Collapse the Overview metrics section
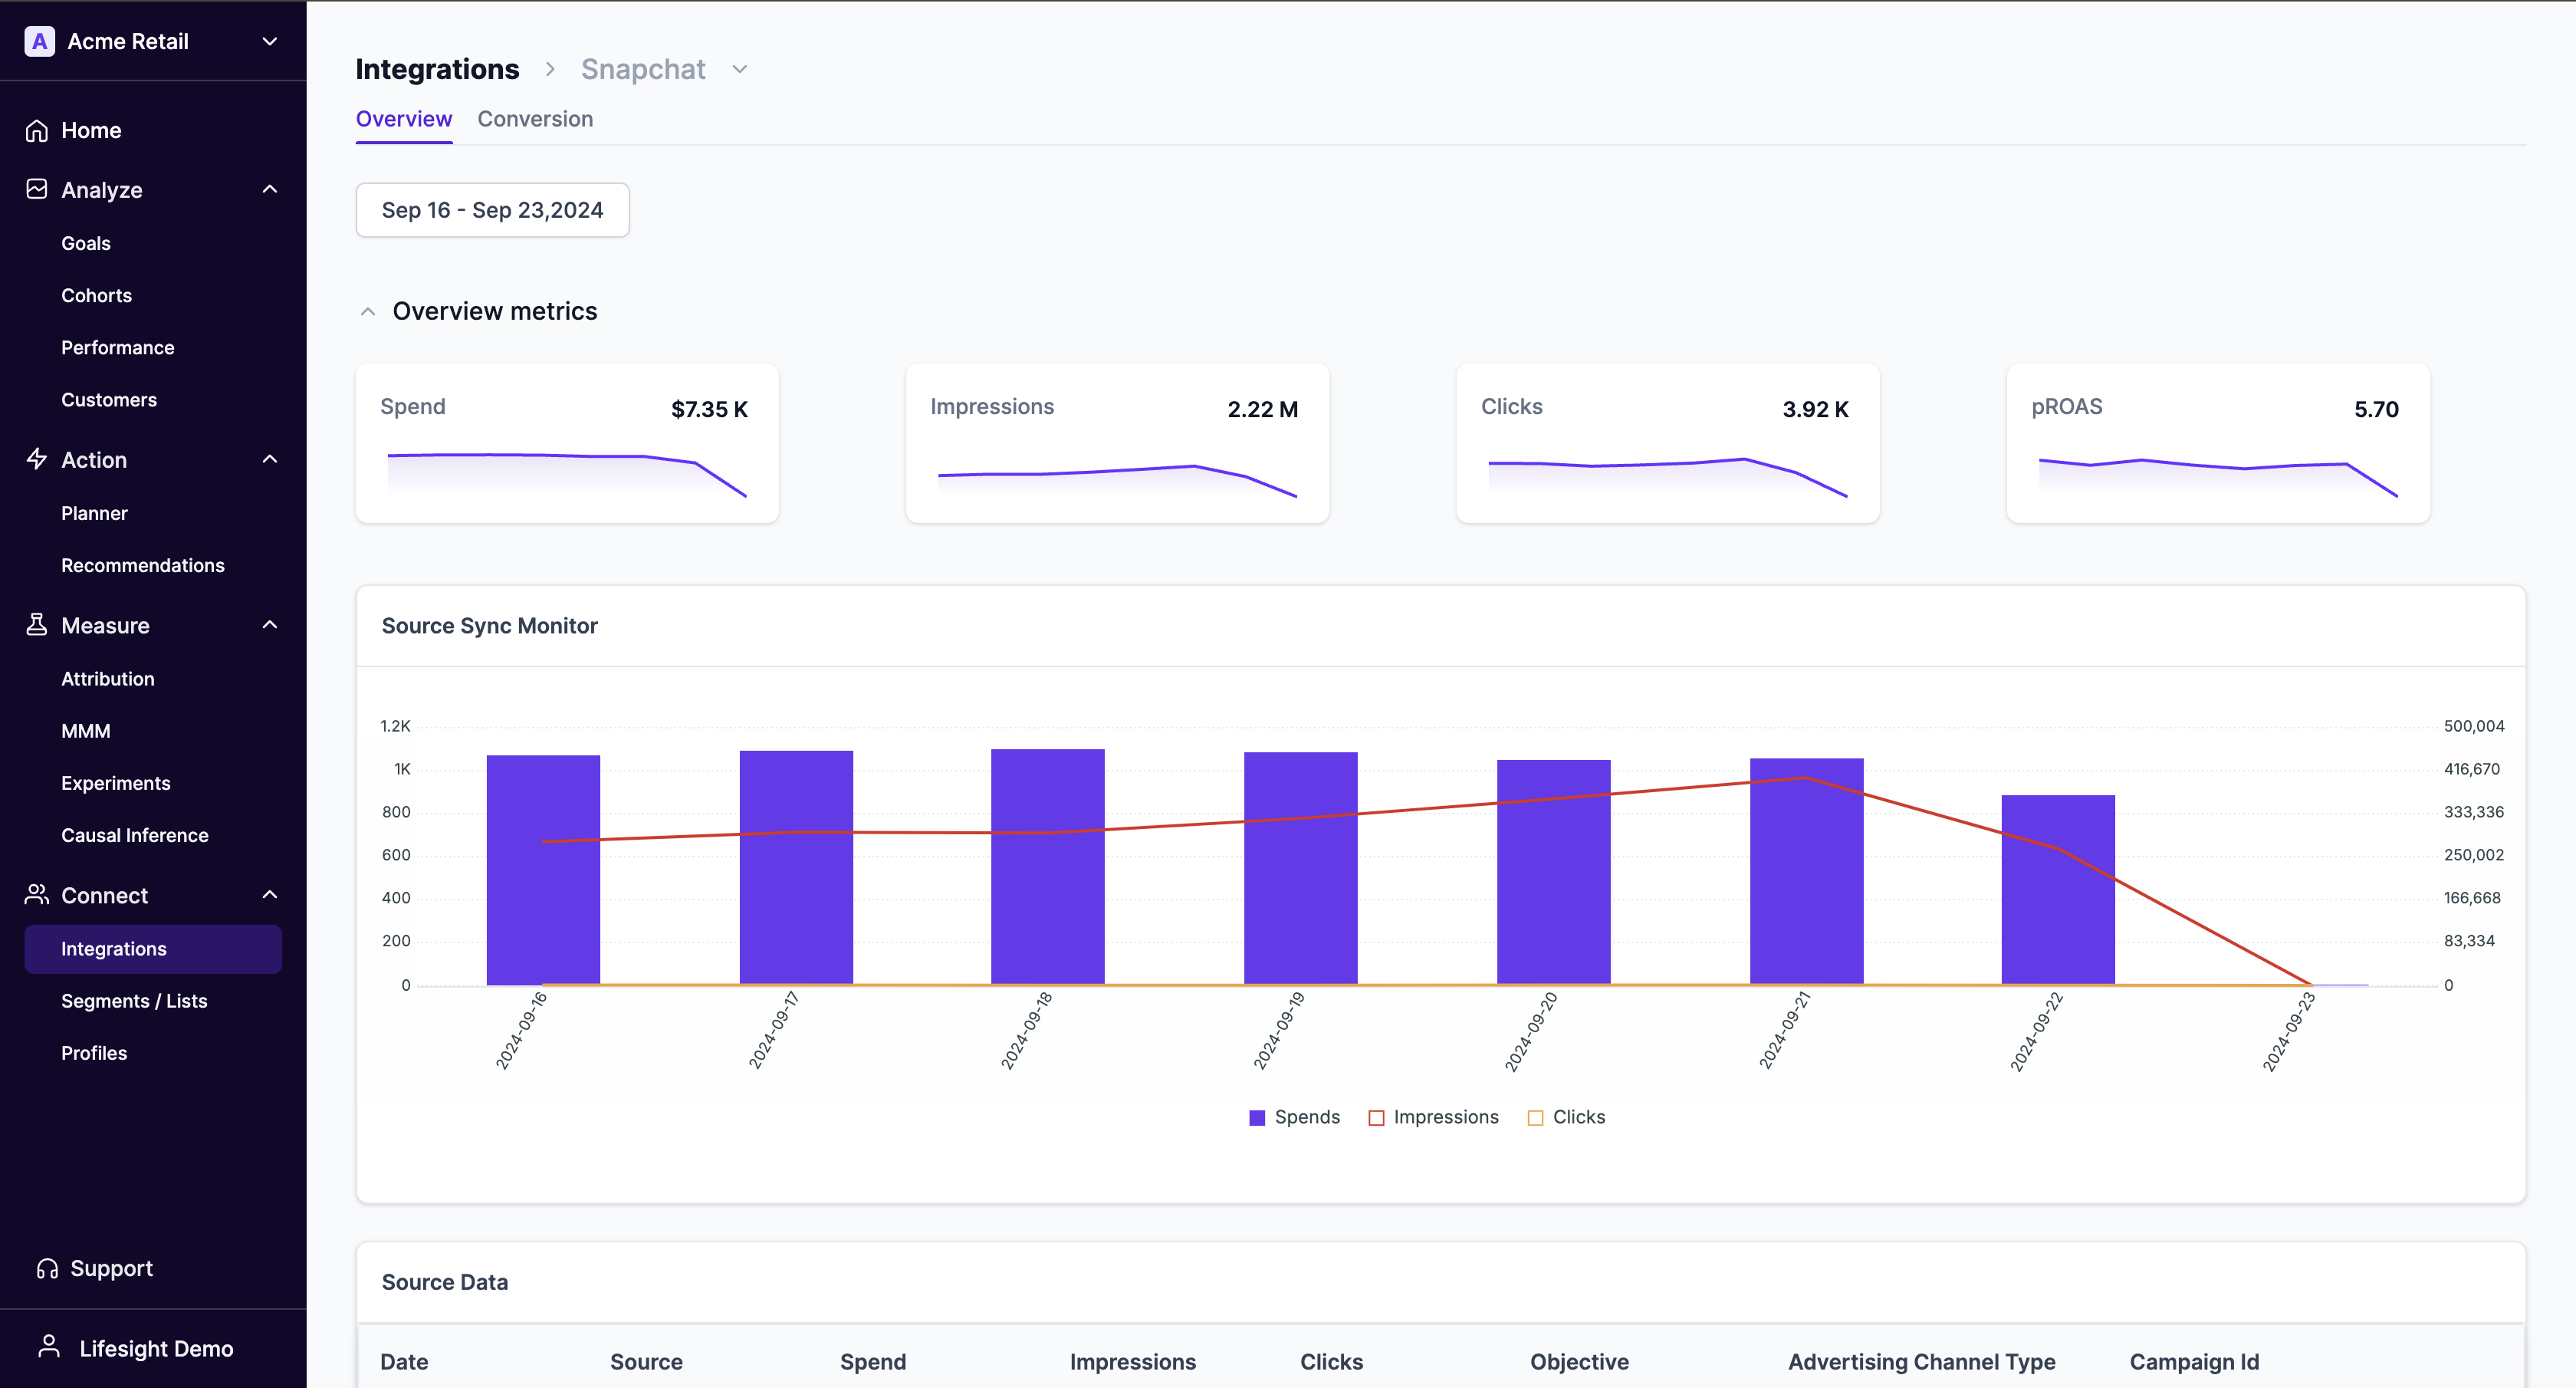This screenshot has height=1388, width=2576. click(x=368, y=311)
